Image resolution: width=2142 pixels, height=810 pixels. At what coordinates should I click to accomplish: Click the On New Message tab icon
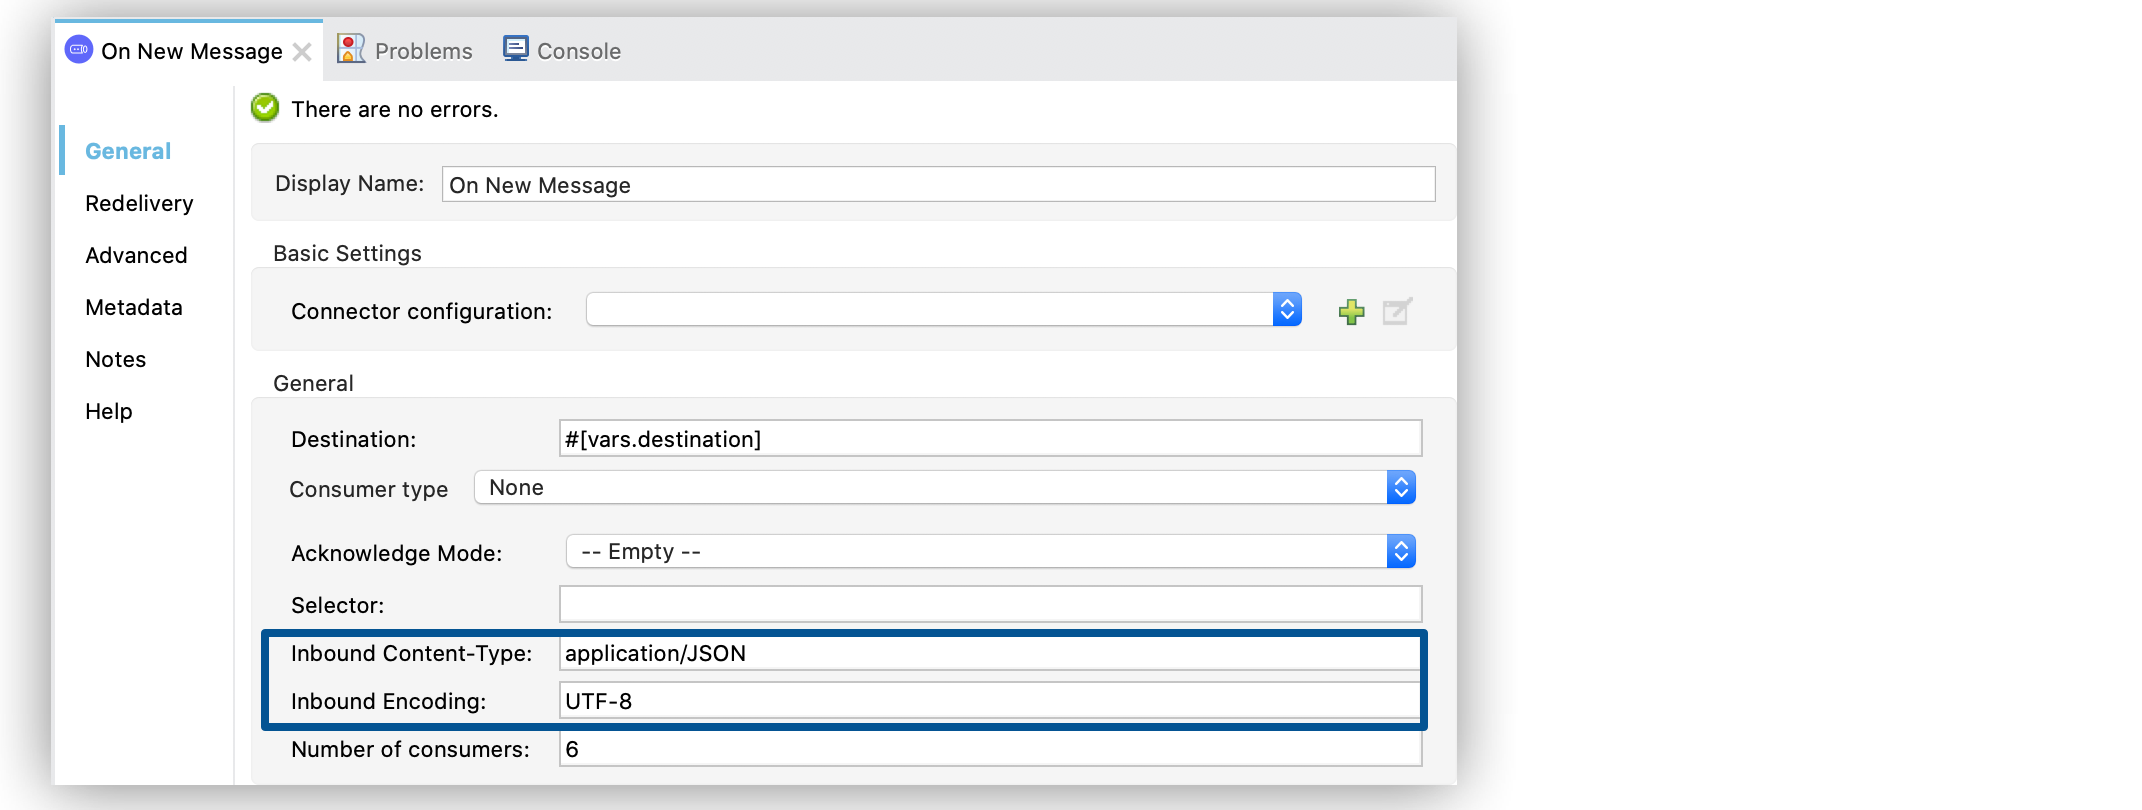[79, 49]
